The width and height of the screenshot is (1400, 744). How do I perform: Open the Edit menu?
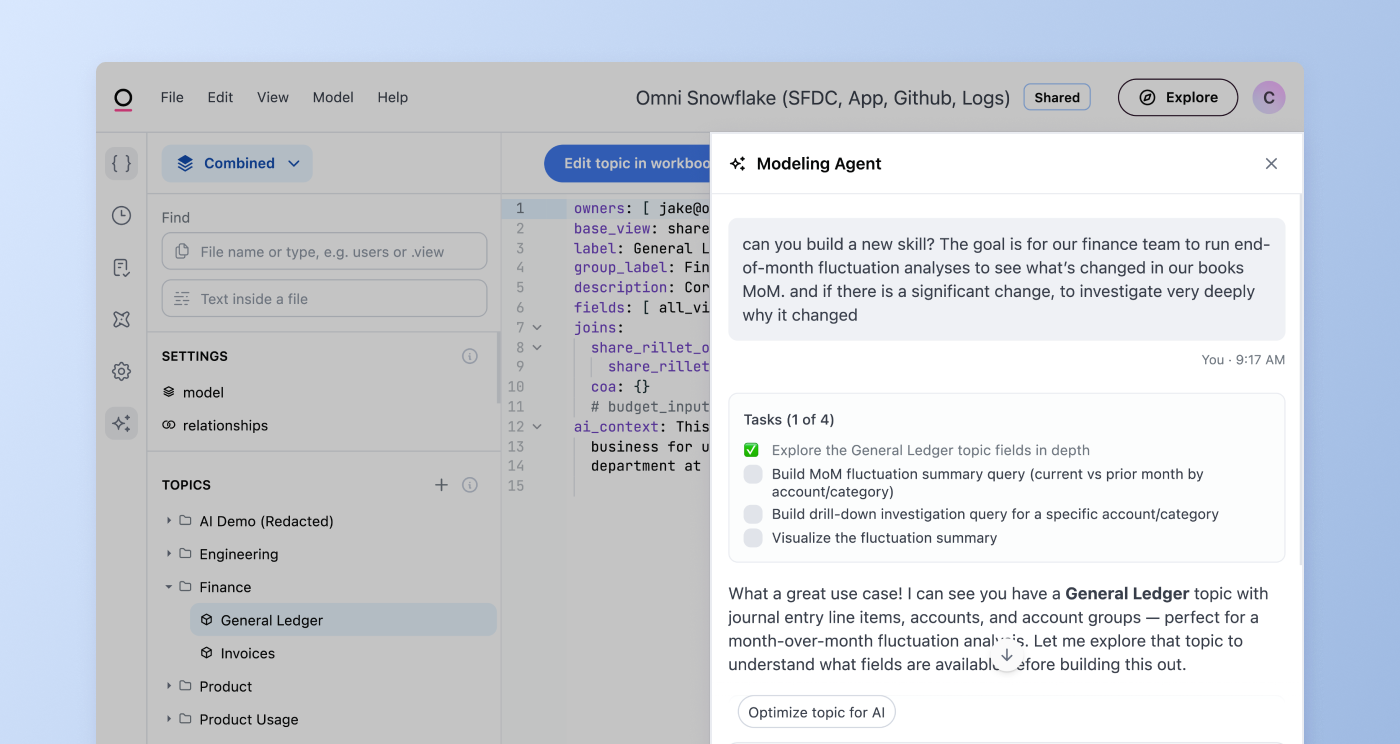click(x=220, y=97)
